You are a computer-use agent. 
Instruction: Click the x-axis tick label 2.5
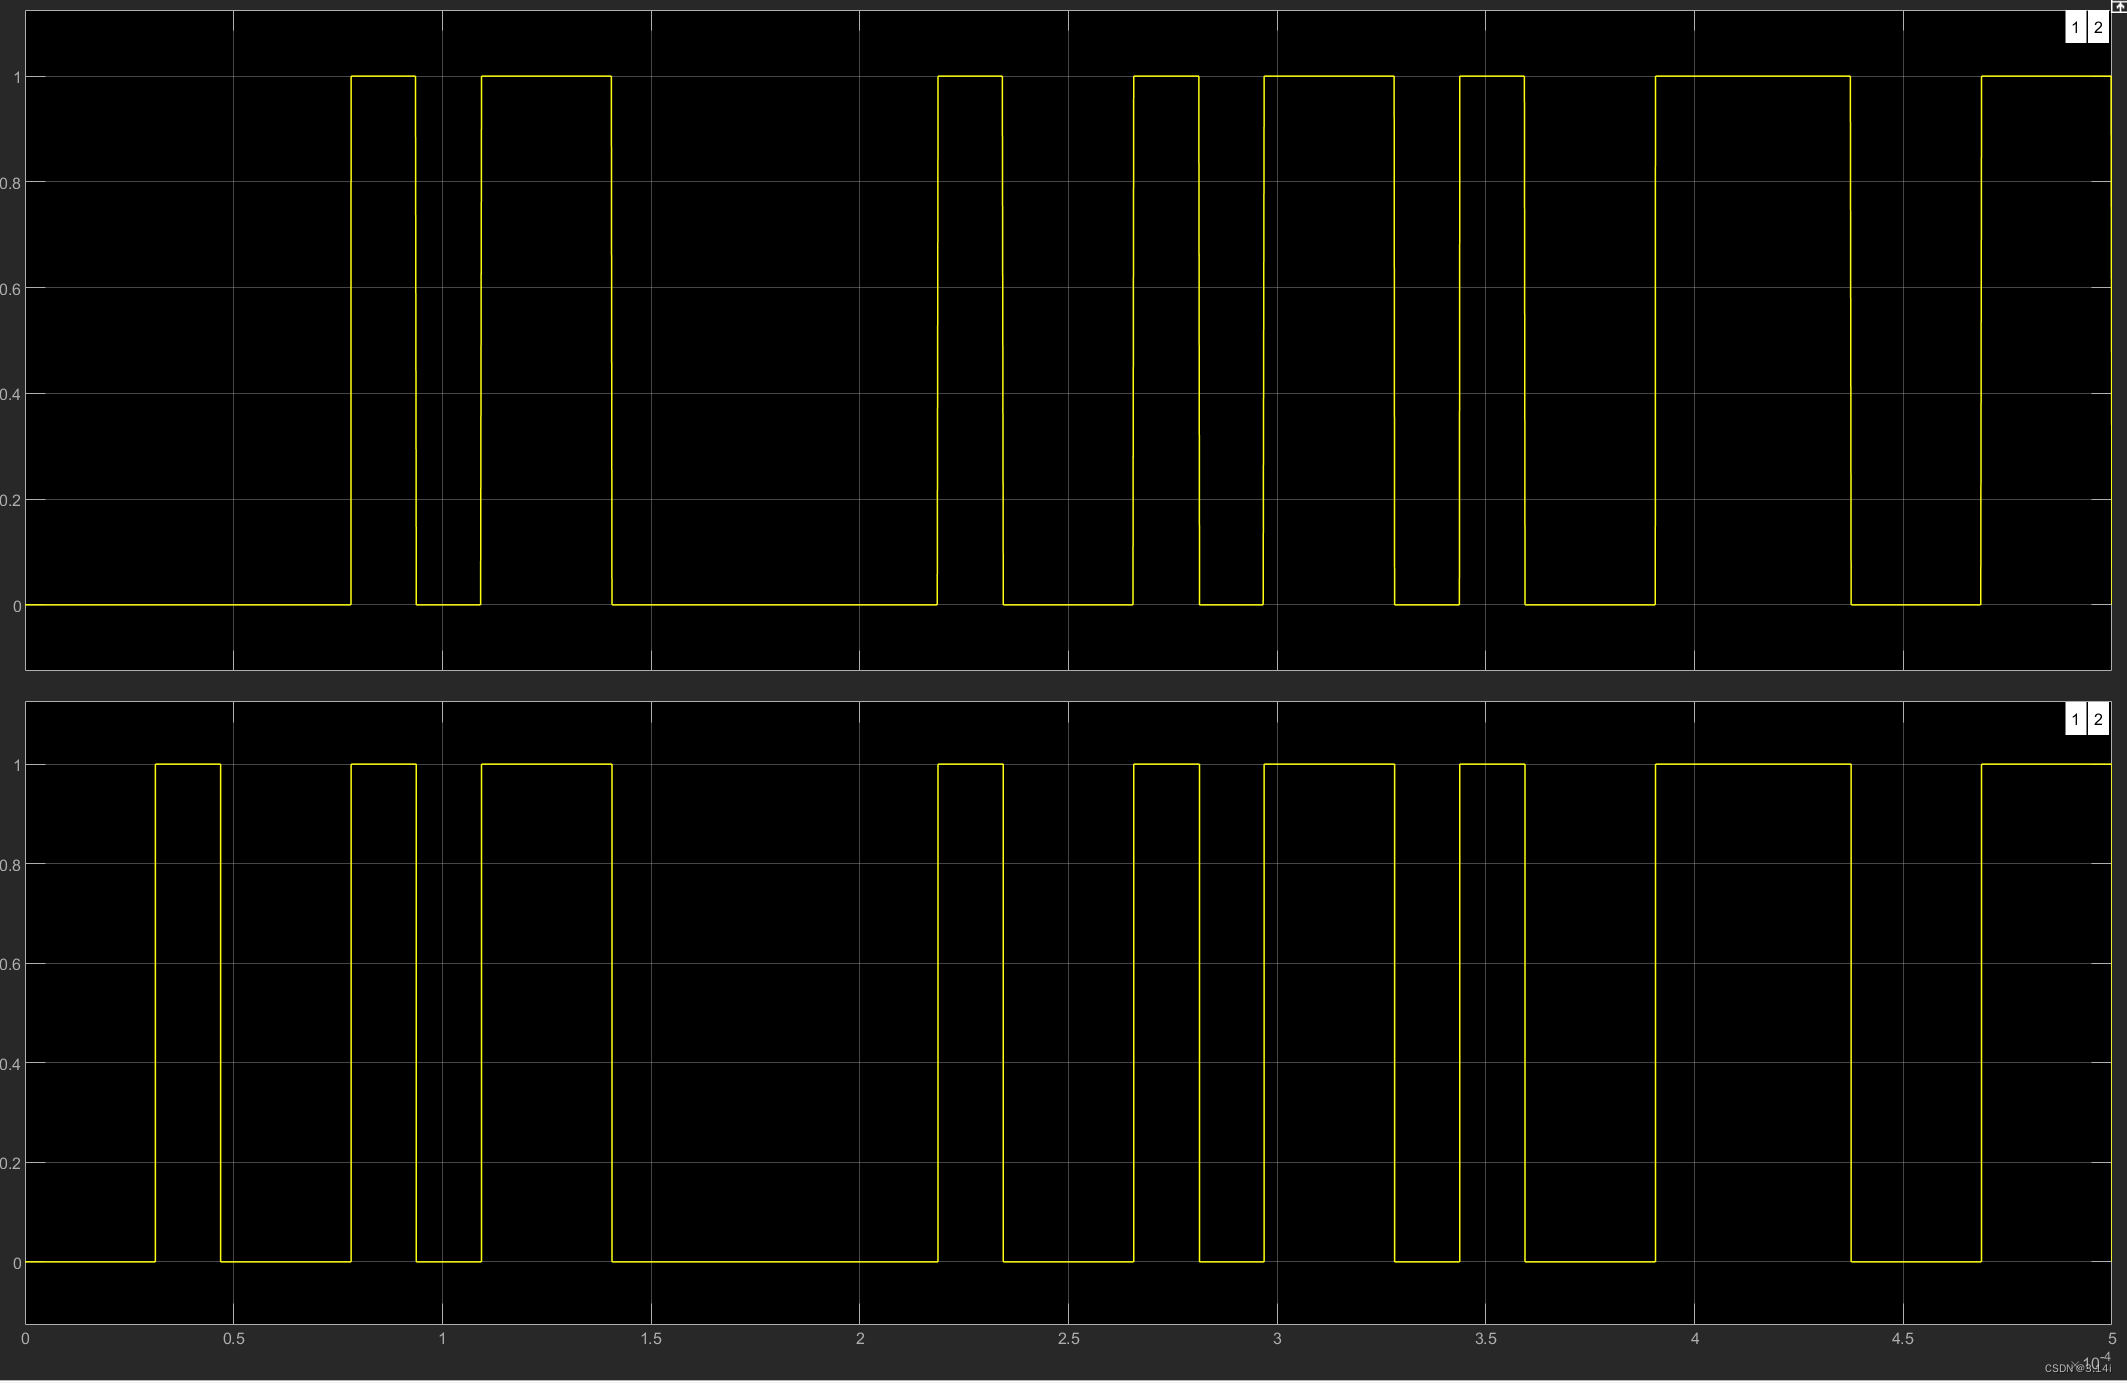coord(1068,1339)
